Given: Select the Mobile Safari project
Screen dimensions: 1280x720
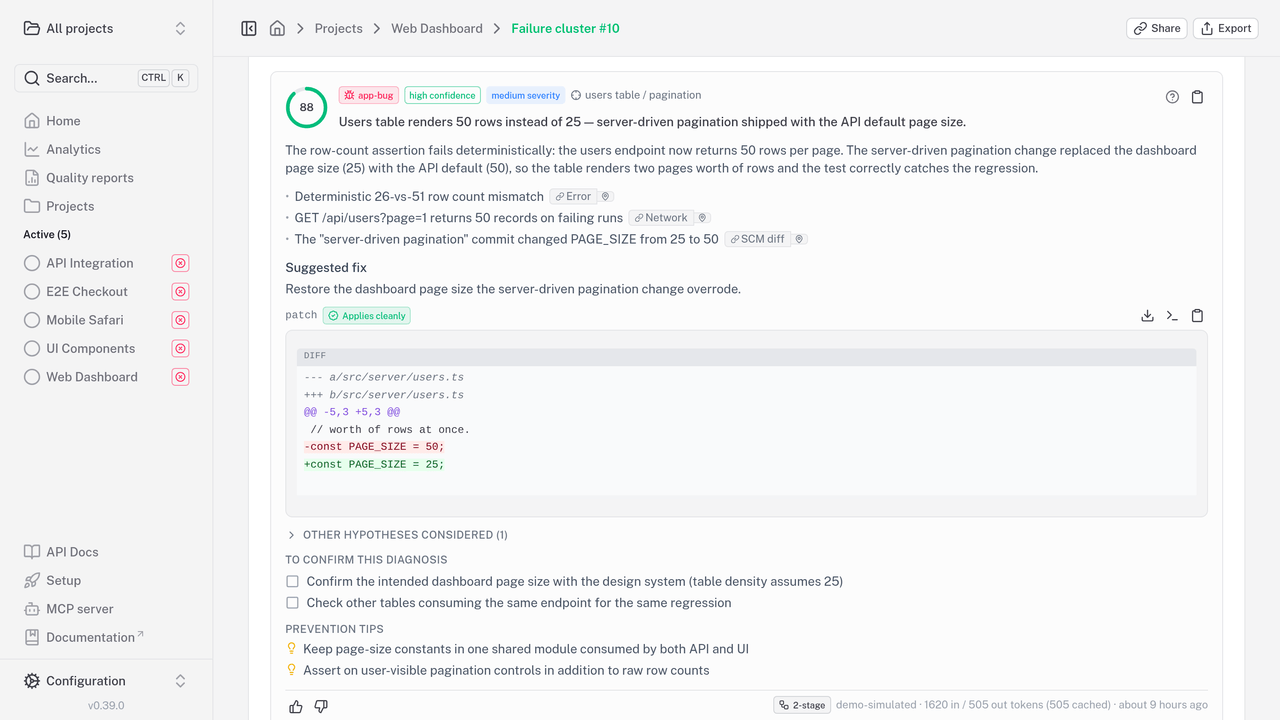Looking at the screenshot, I should [x=85, y=320].
